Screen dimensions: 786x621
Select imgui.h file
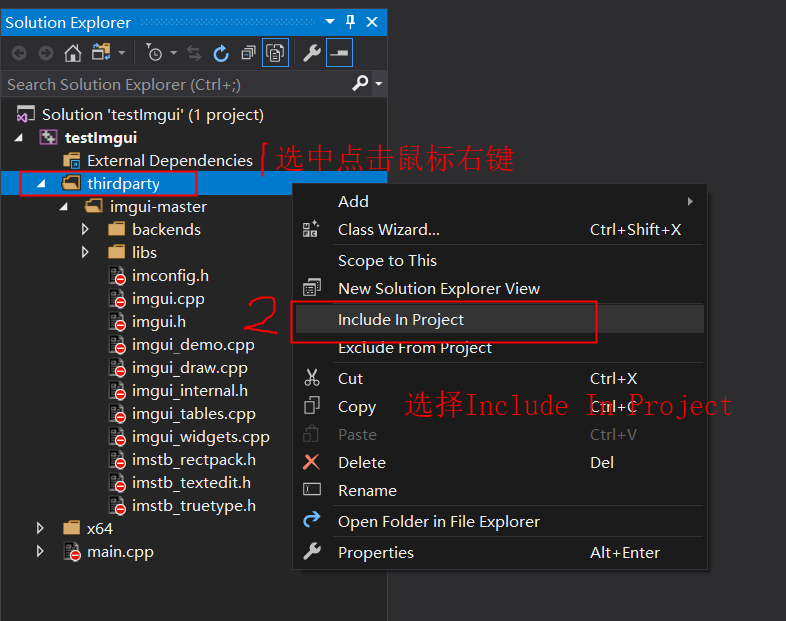pyautogui.click(x=158, y=322)
